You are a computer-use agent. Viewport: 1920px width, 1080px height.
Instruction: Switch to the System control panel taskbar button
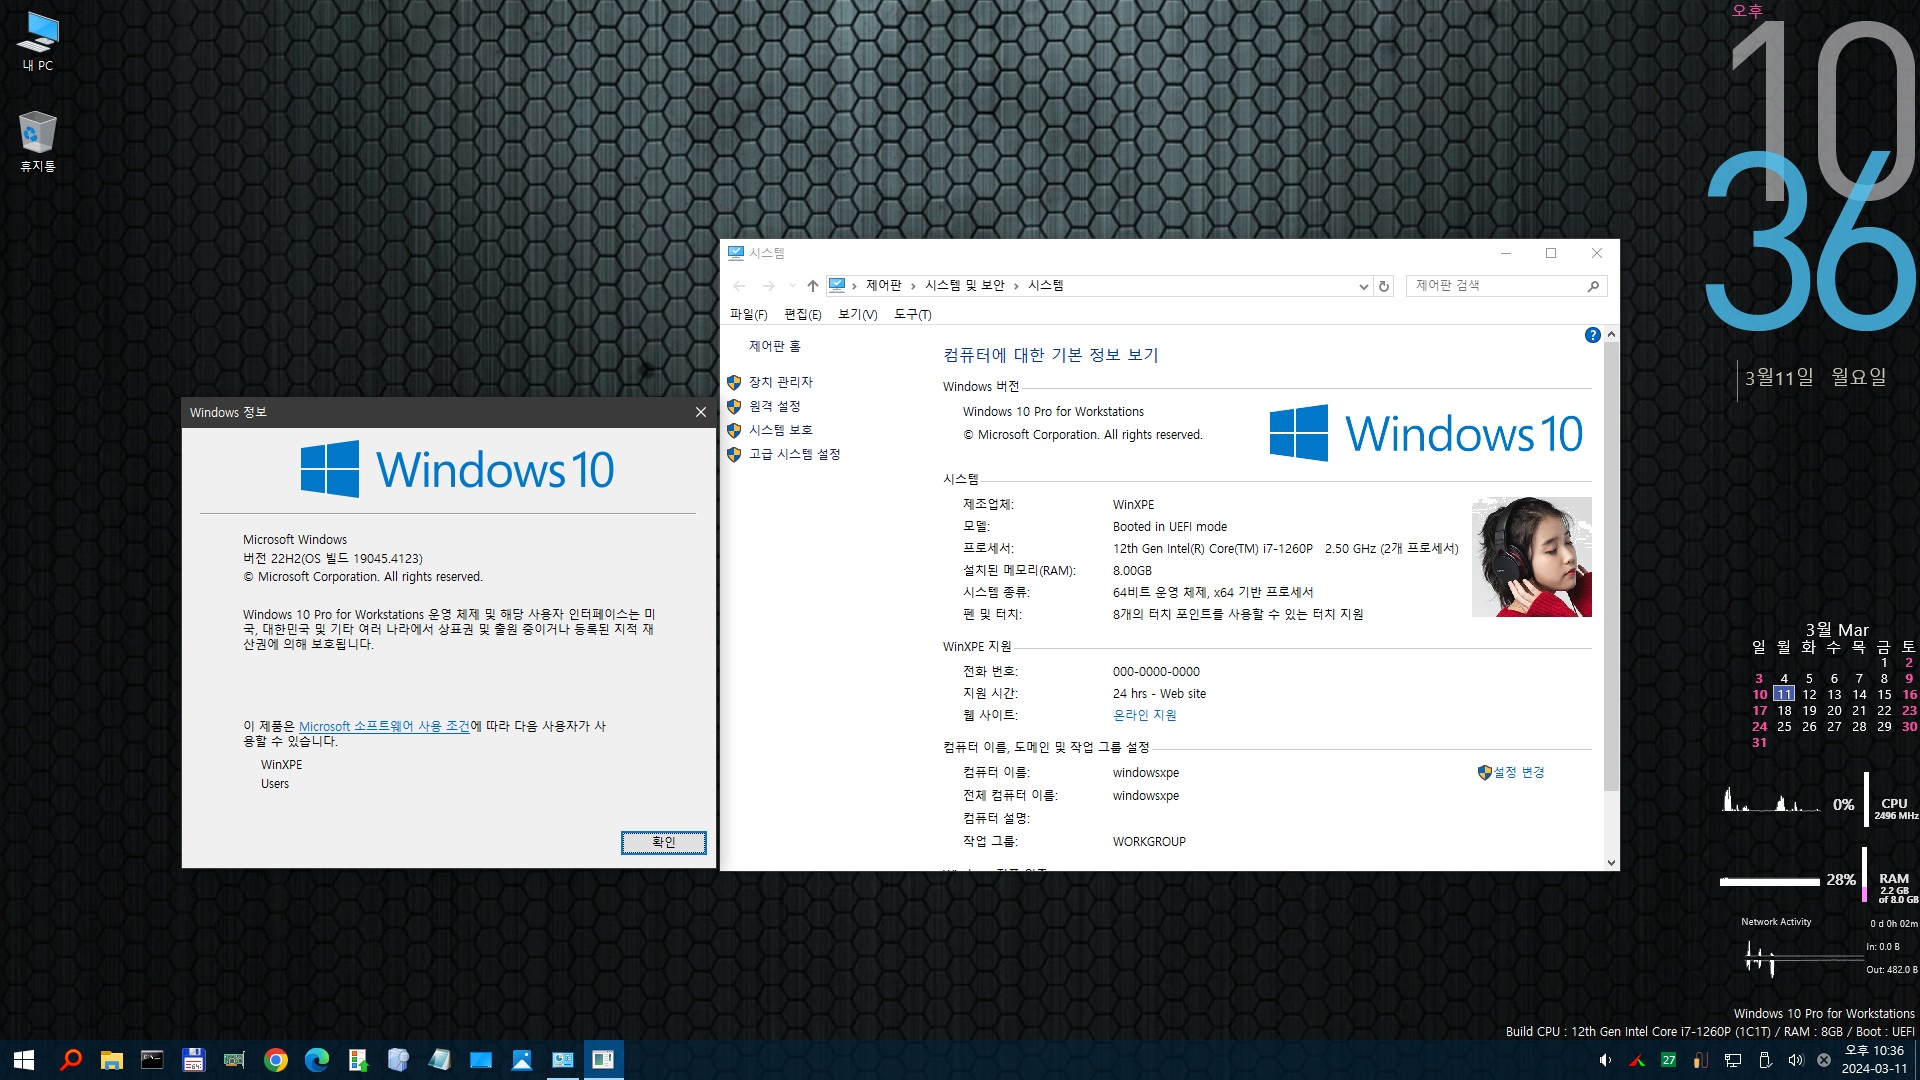tap(562, 1060)
